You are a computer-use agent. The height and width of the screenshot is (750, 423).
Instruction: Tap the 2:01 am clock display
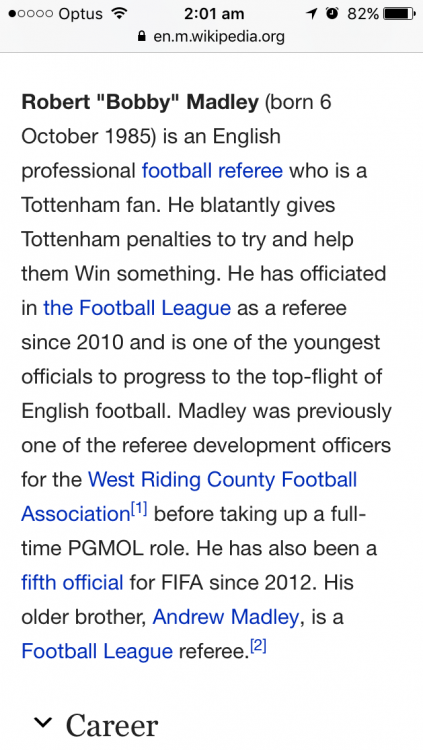tap(213, 14)
